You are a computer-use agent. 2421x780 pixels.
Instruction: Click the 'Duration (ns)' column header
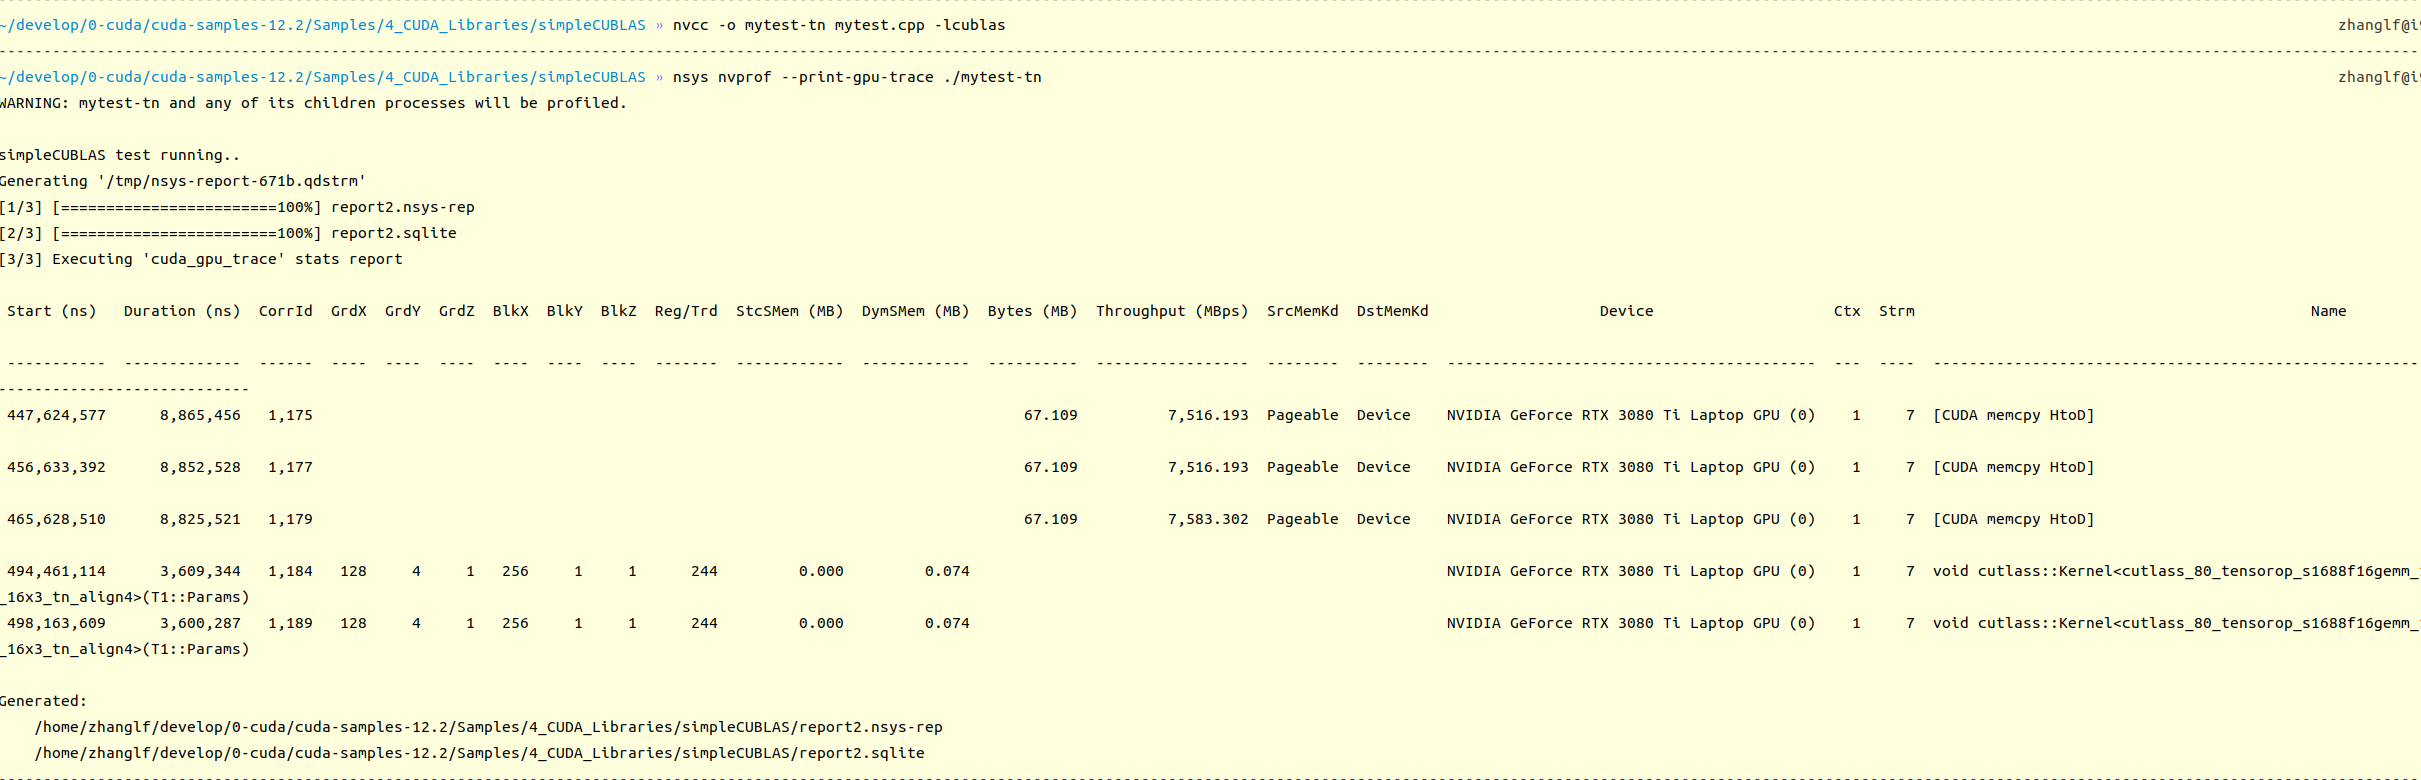tap(182, 311)
